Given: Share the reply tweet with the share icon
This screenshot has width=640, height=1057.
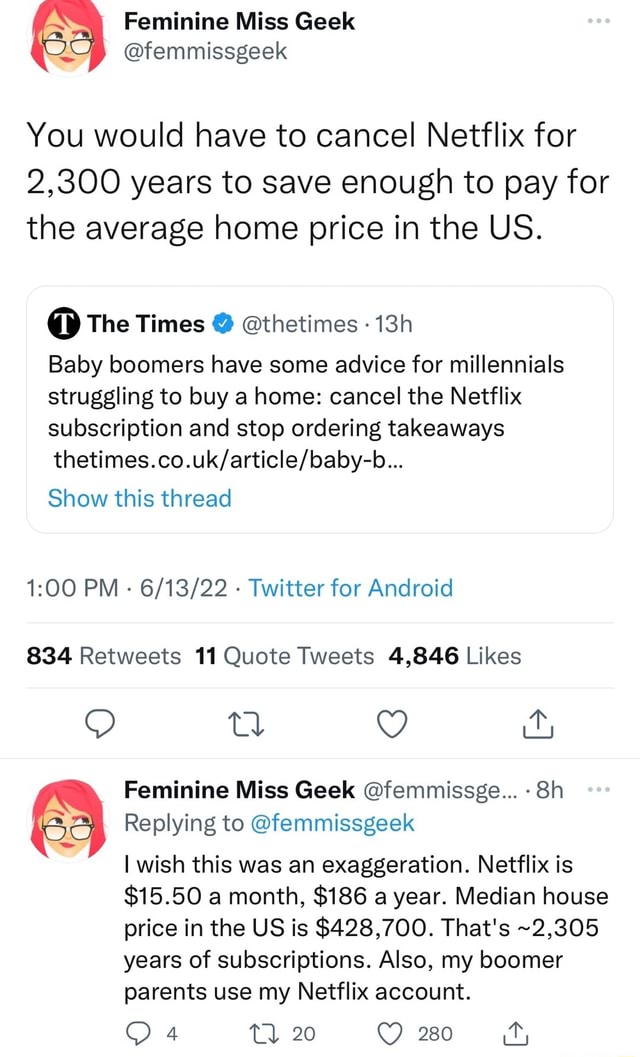Looking at the screenshot, I should [x=515, y=1034].
